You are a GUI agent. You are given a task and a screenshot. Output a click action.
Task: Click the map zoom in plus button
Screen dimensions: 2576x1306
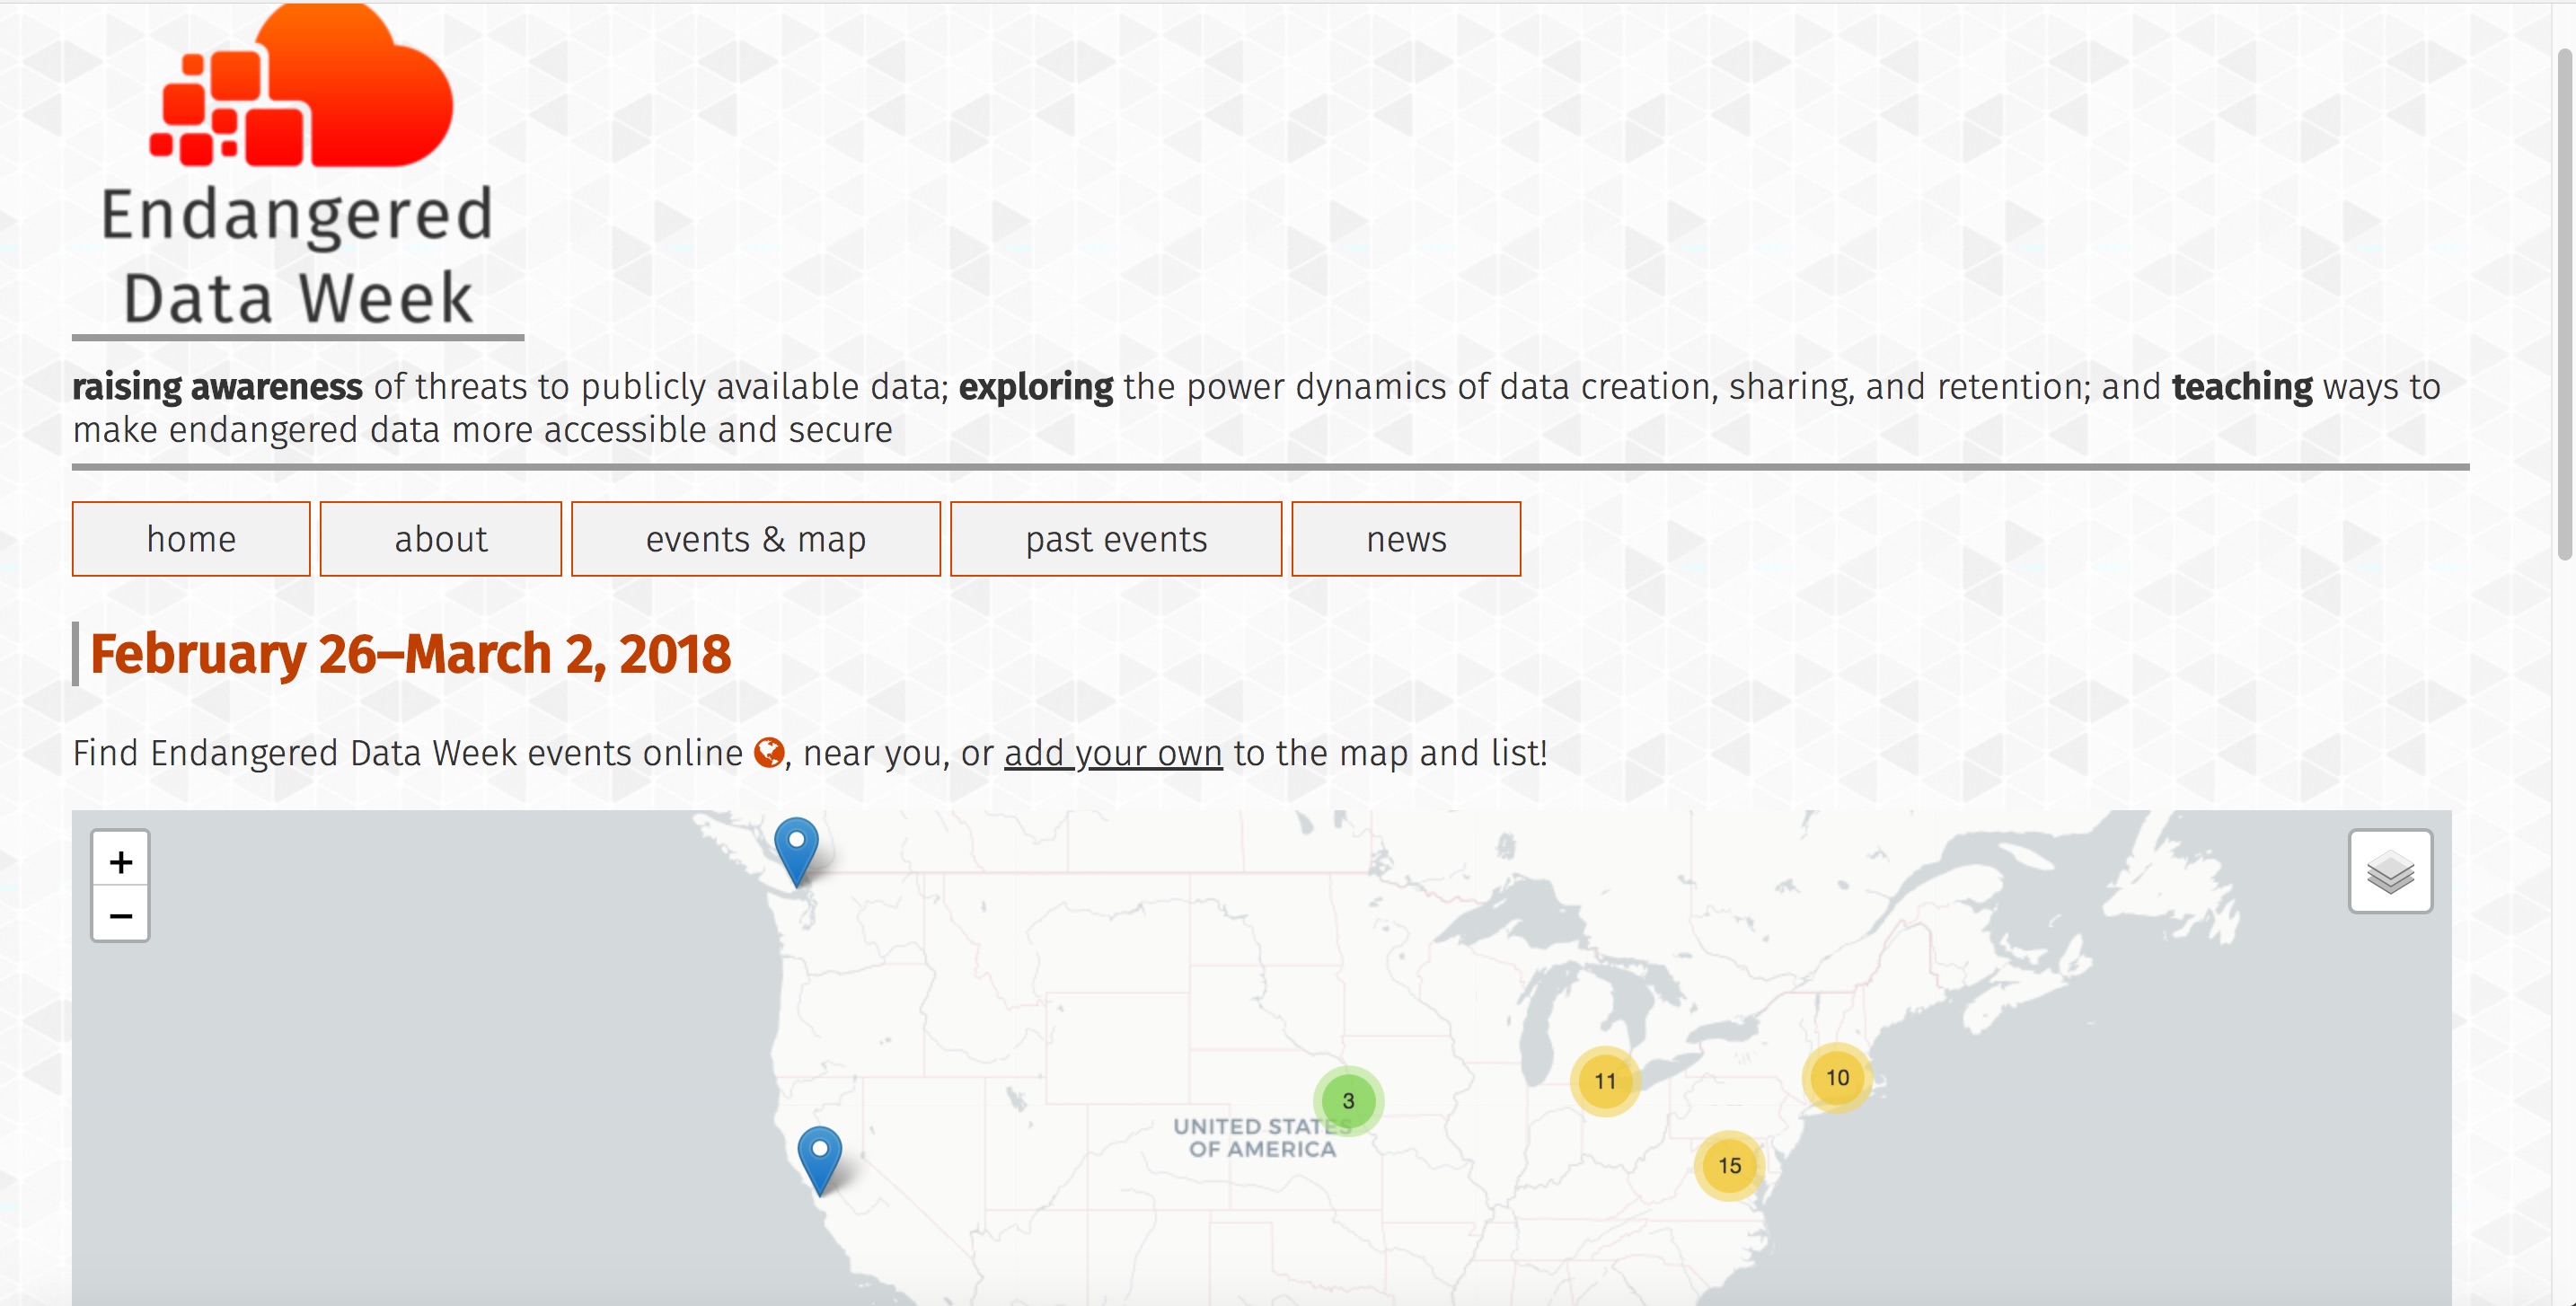[120, 861]
